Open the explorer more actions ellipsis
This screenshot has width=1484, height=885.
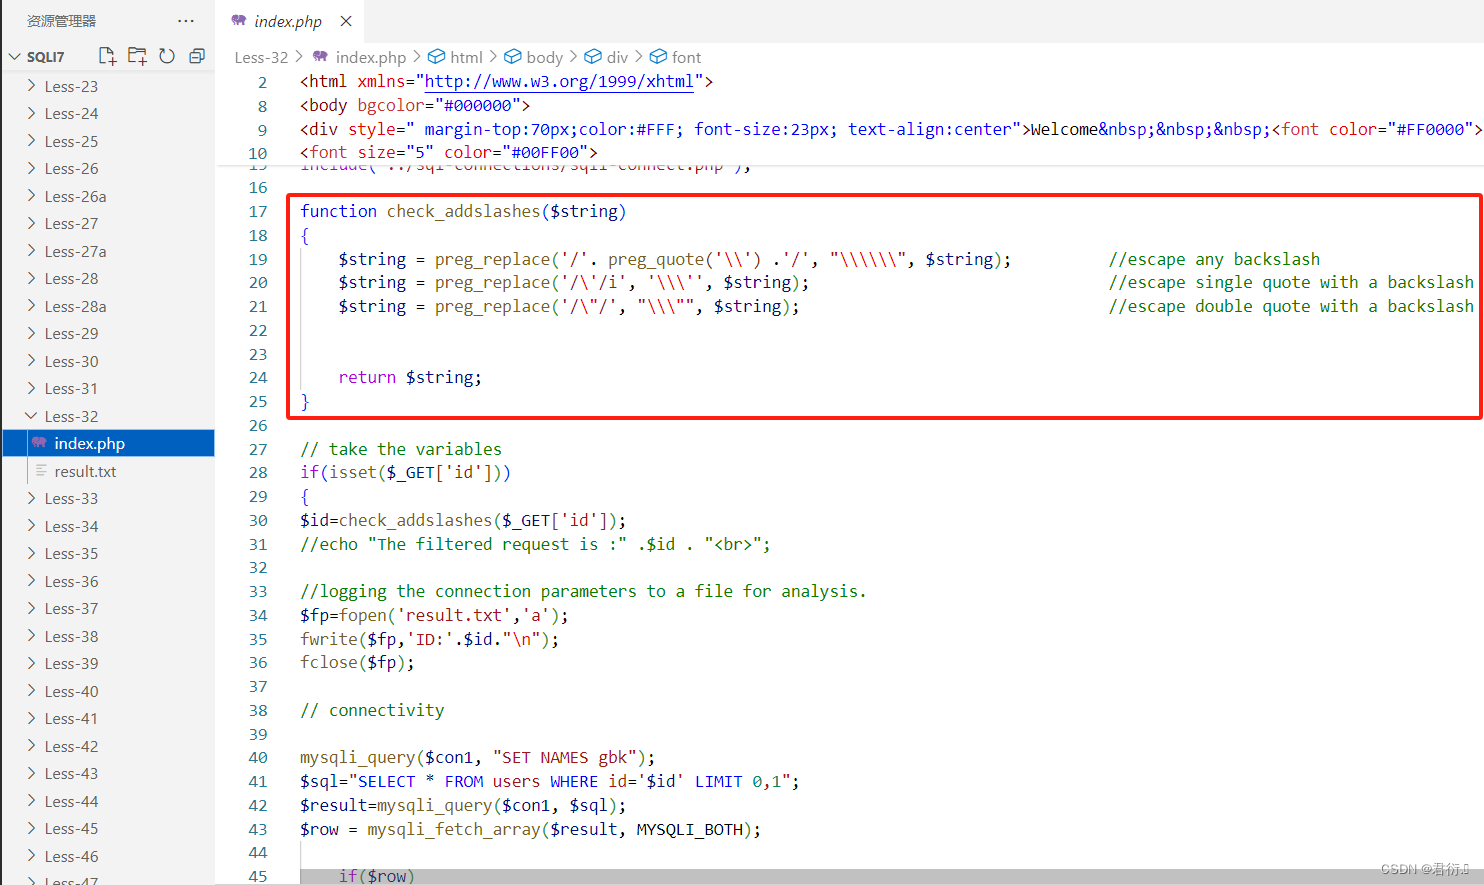pyautogui.click(x=186, y=20)
